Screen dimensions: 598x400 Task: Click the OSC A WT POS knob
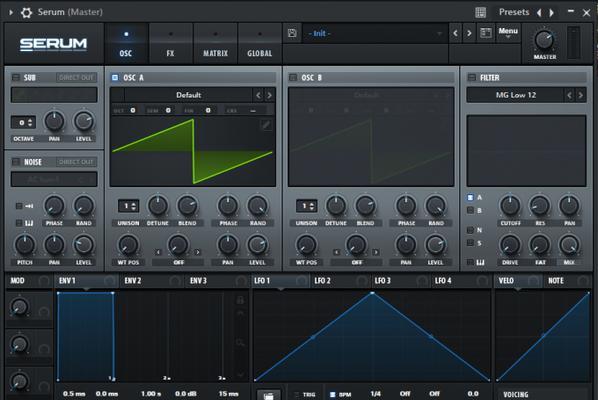coord(128,245)
